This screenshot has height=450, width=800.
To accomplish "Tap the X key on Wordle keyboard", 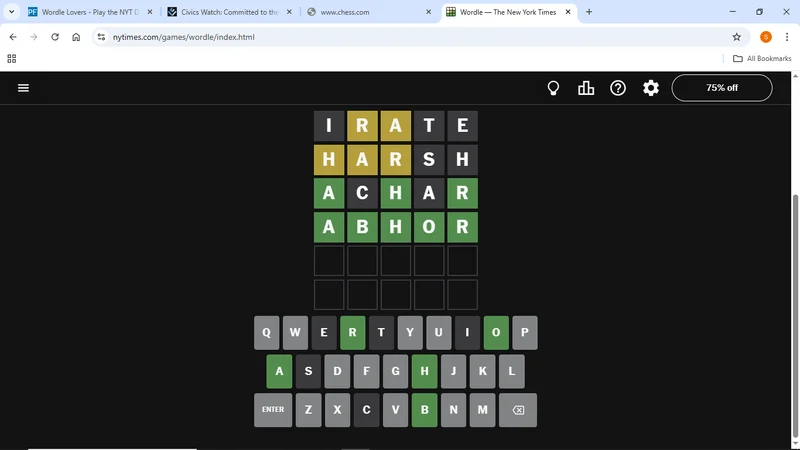I will click(x=337, y=410).
